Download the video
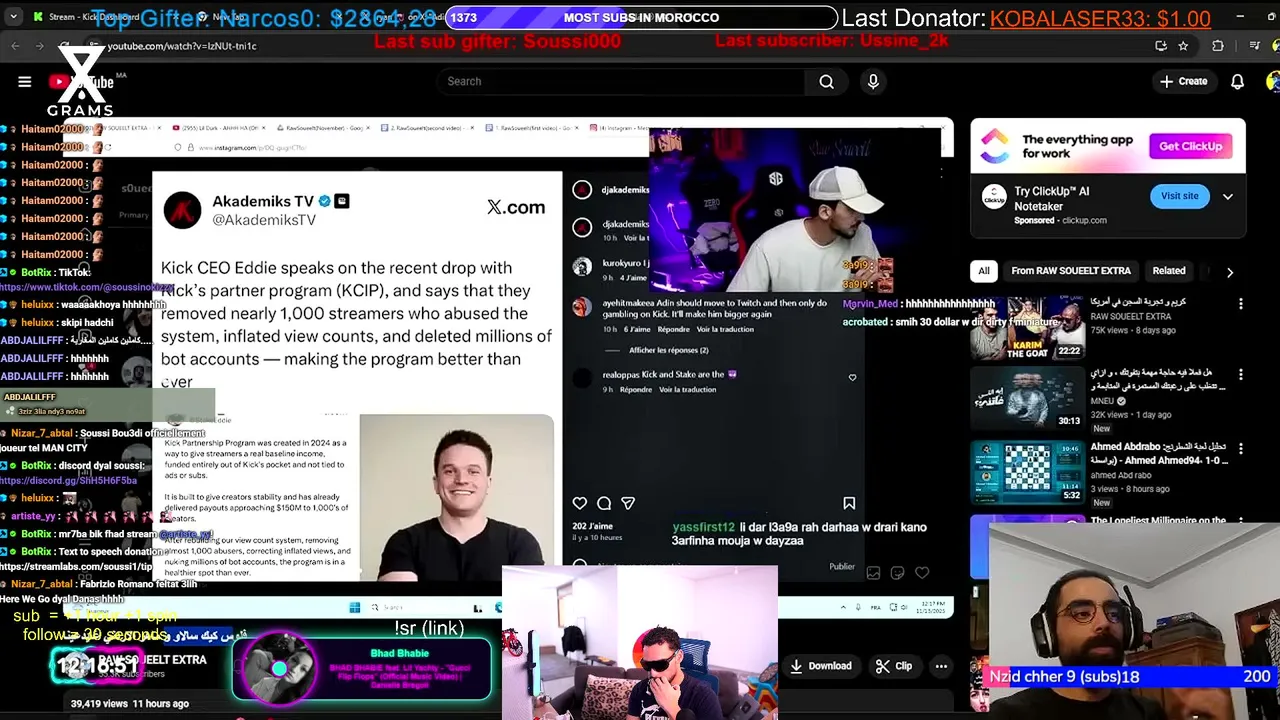Viewport: 1280px width, 720px height. [821, 666]
